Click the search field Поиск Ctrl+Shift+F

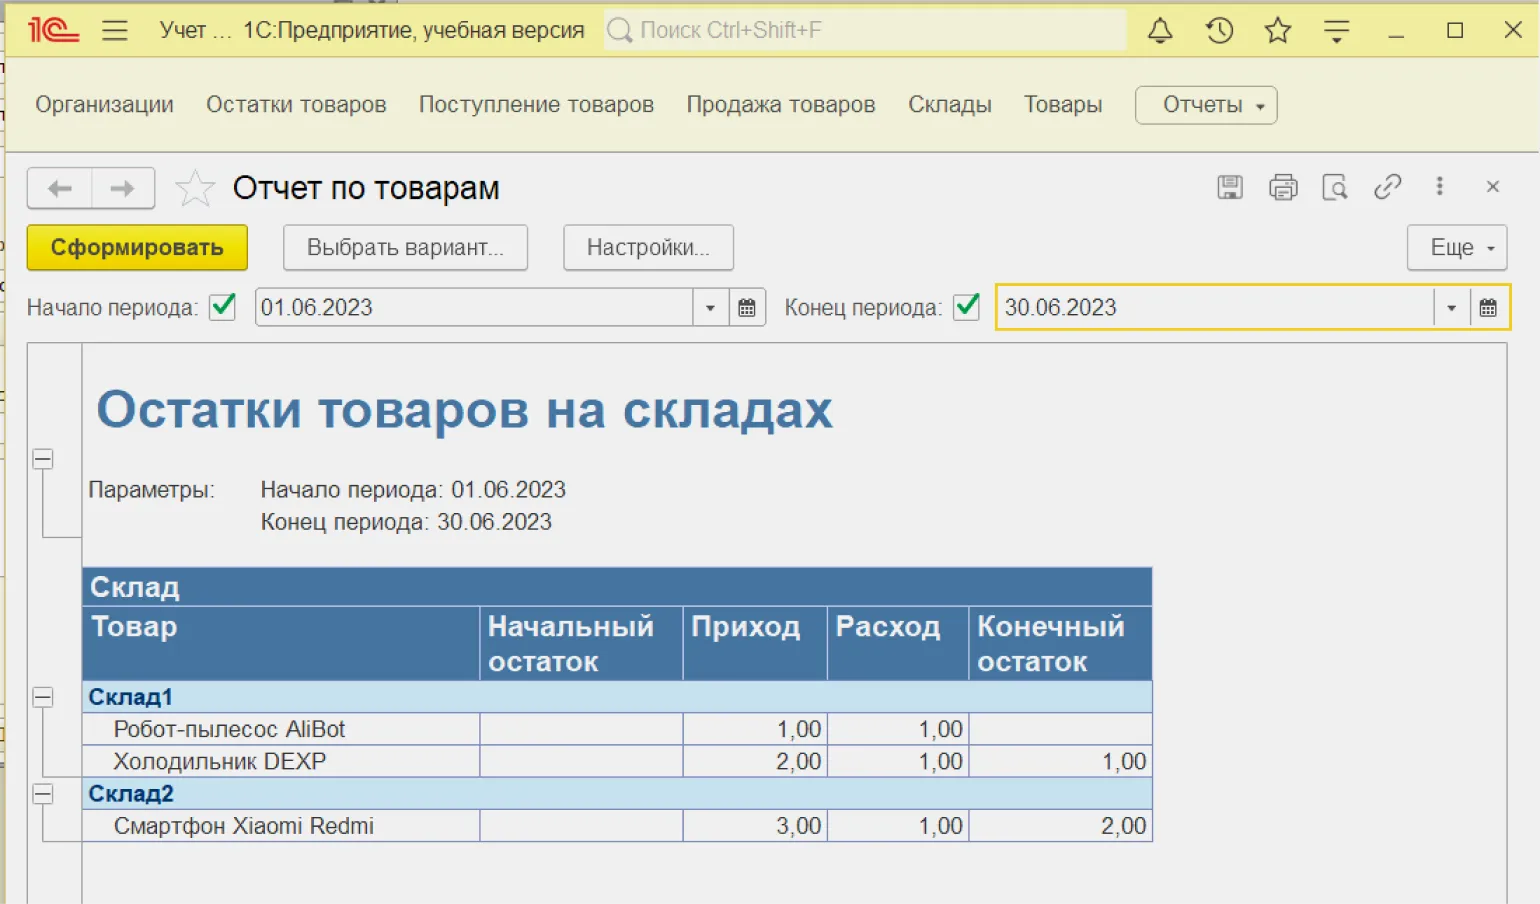pos(865,31)
